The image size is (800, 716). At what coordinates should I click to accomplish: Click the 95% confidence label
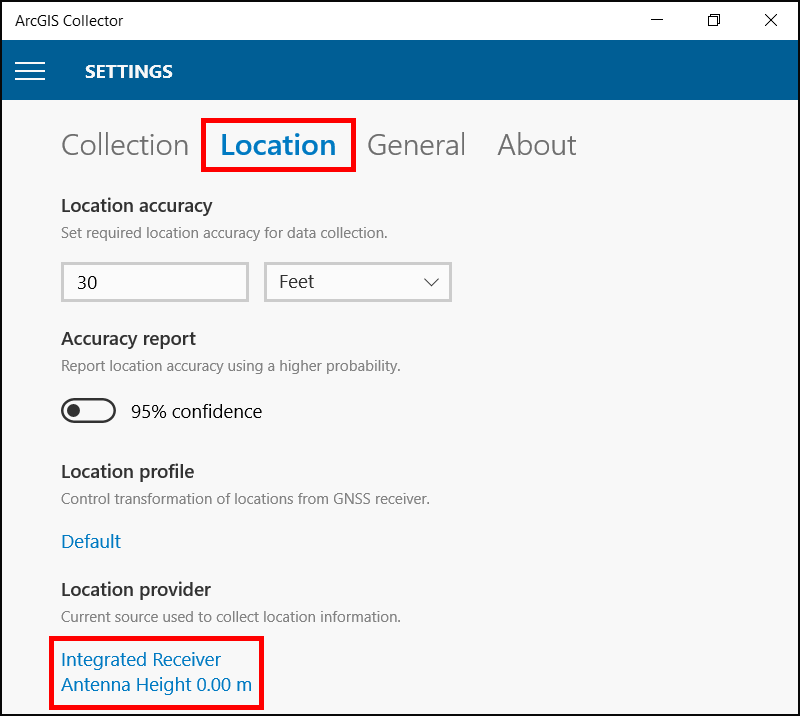pos(196,412)
